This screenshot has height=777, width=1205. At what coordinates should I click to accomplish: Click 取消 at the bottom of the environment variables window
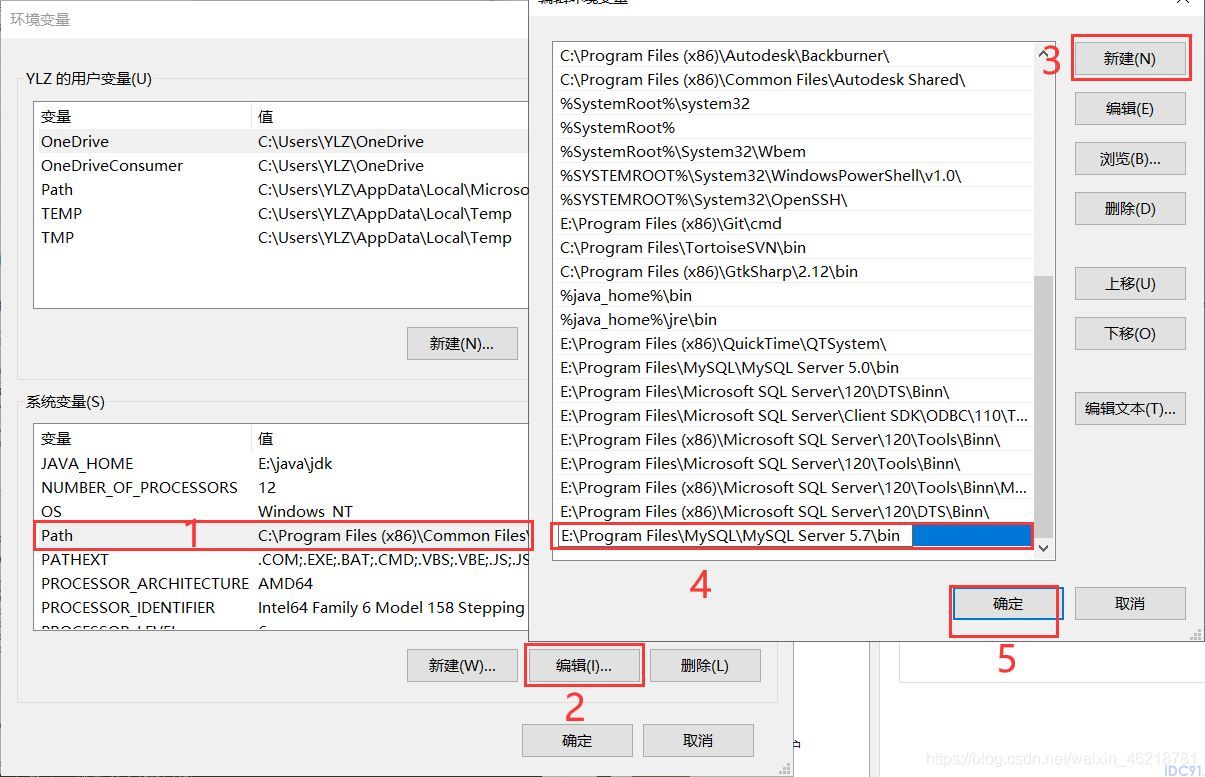(x=698, y=741)
